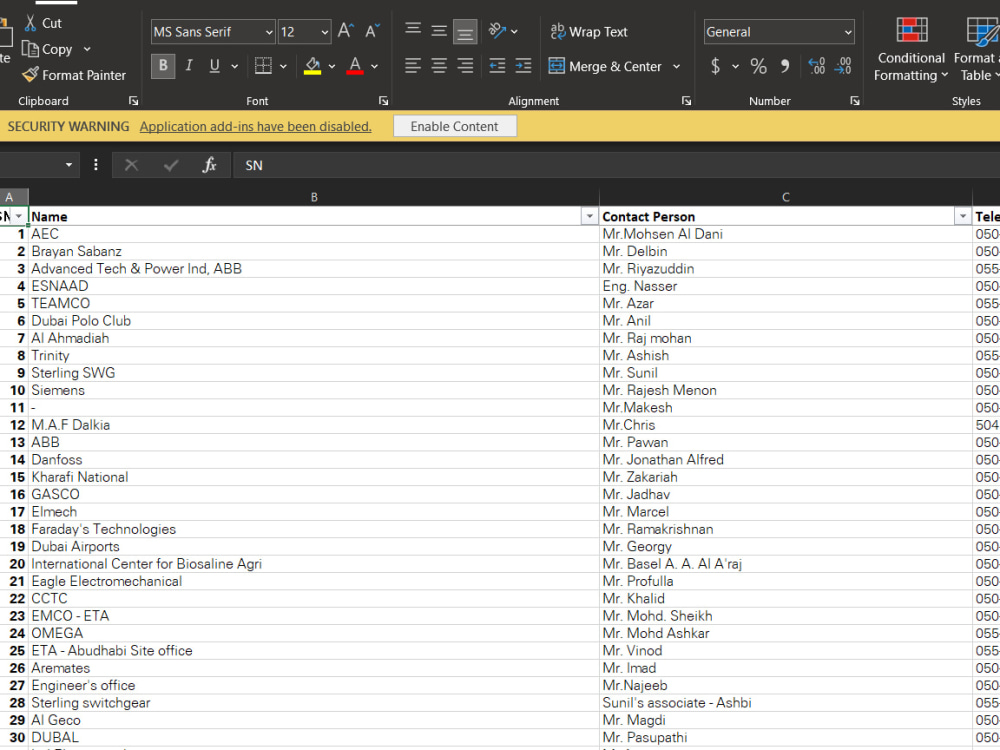Image resolution: width=1000 pixels, height=750 pixels.
Task: Click the Cut scissors icon
Action: click(x=30, y=23)
